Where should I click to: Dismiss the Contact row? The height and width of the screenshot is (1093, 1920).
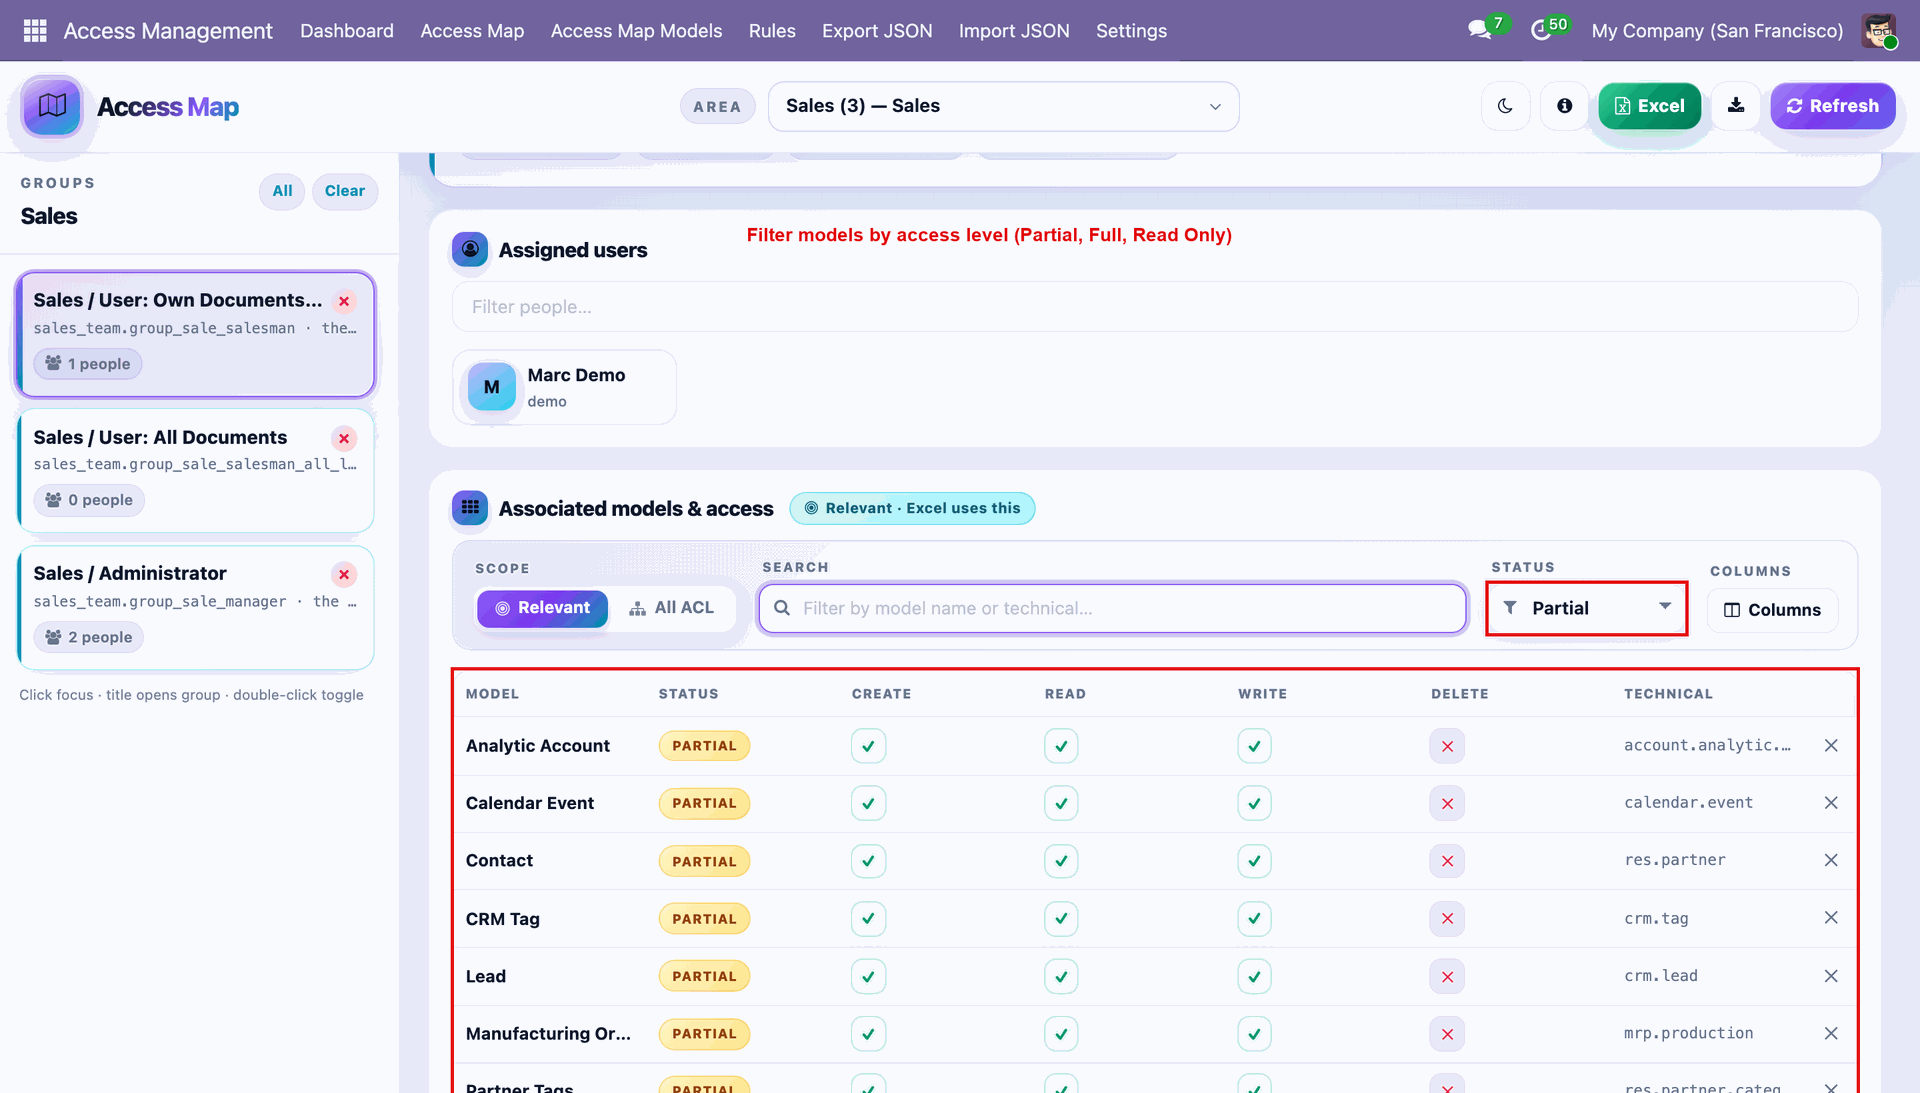pyautogui.click(x=1831, y=860)
